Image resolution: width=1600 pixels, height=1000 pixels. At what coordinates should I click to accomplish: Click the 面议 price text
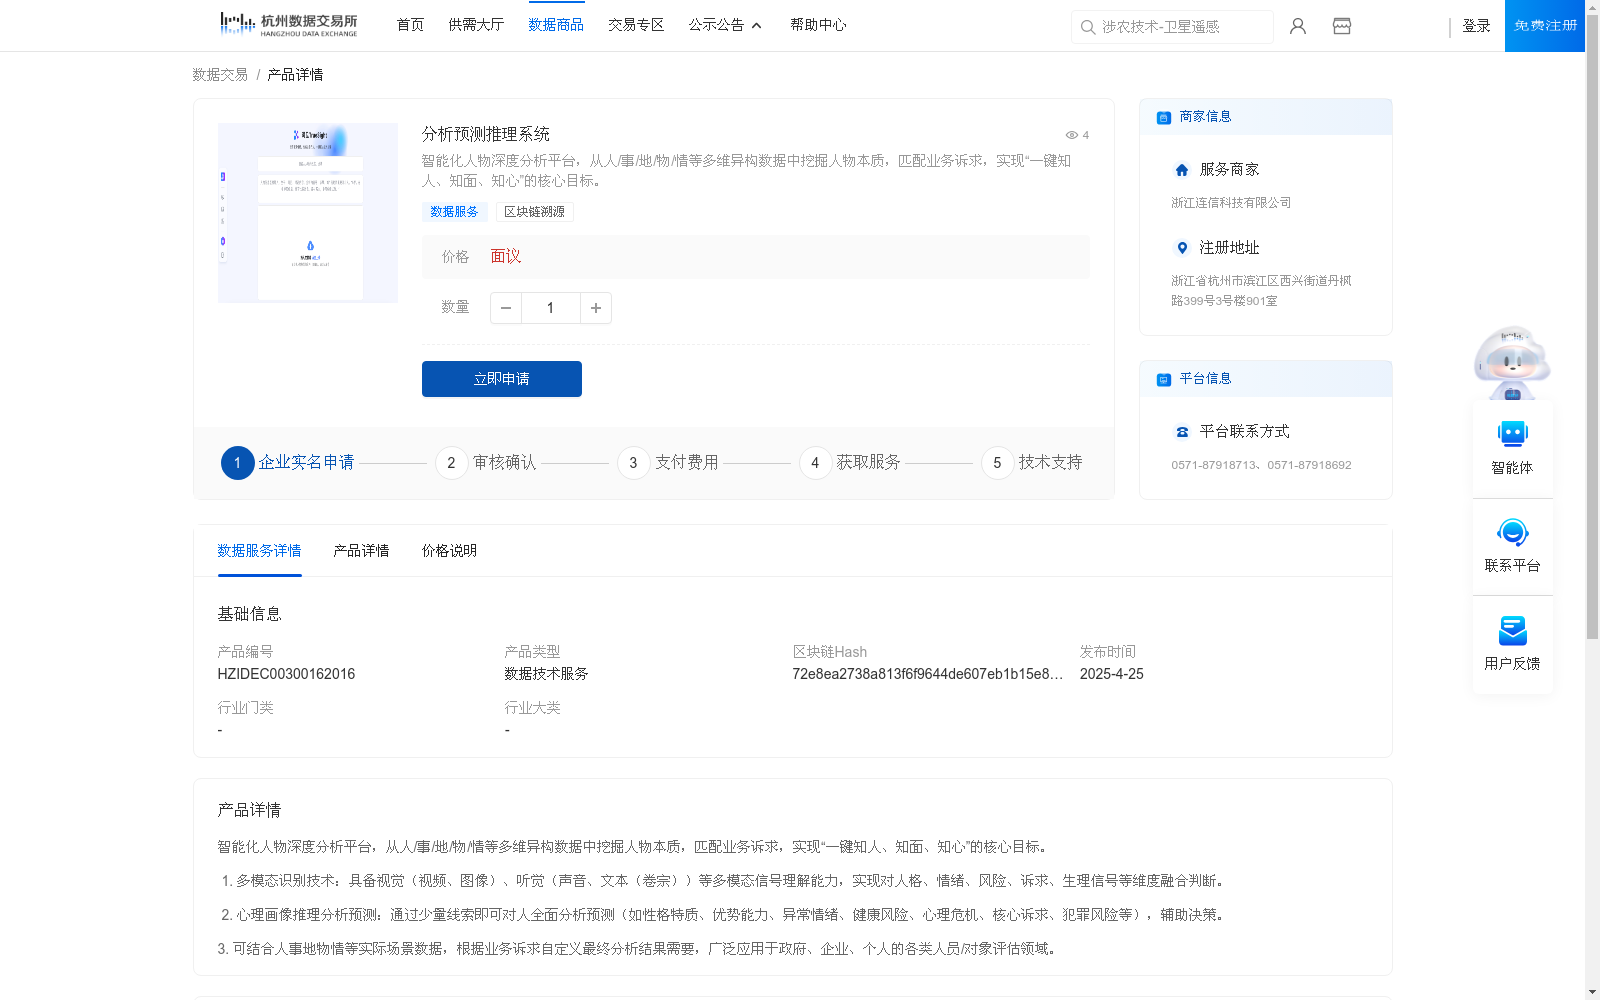(x=506, y=257)
